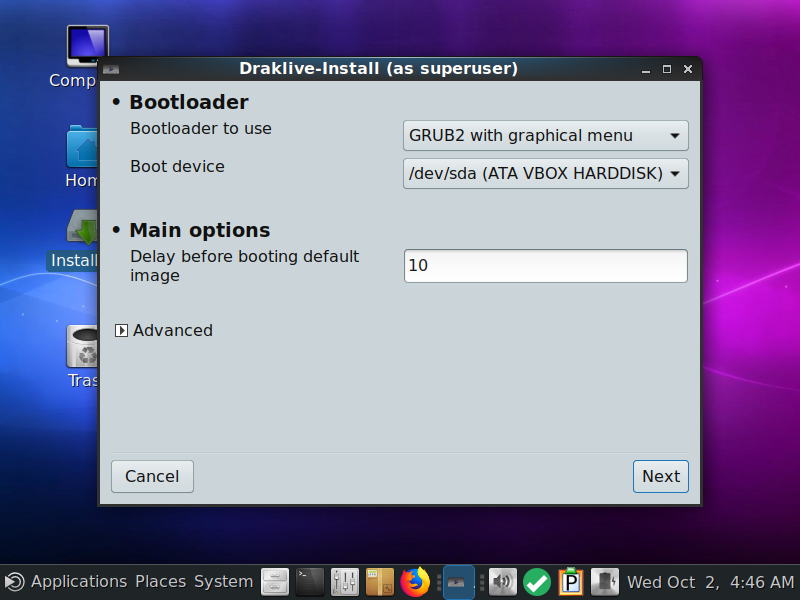Open the software package manager icon
The image size is (800, 600).
click(380, 582)
